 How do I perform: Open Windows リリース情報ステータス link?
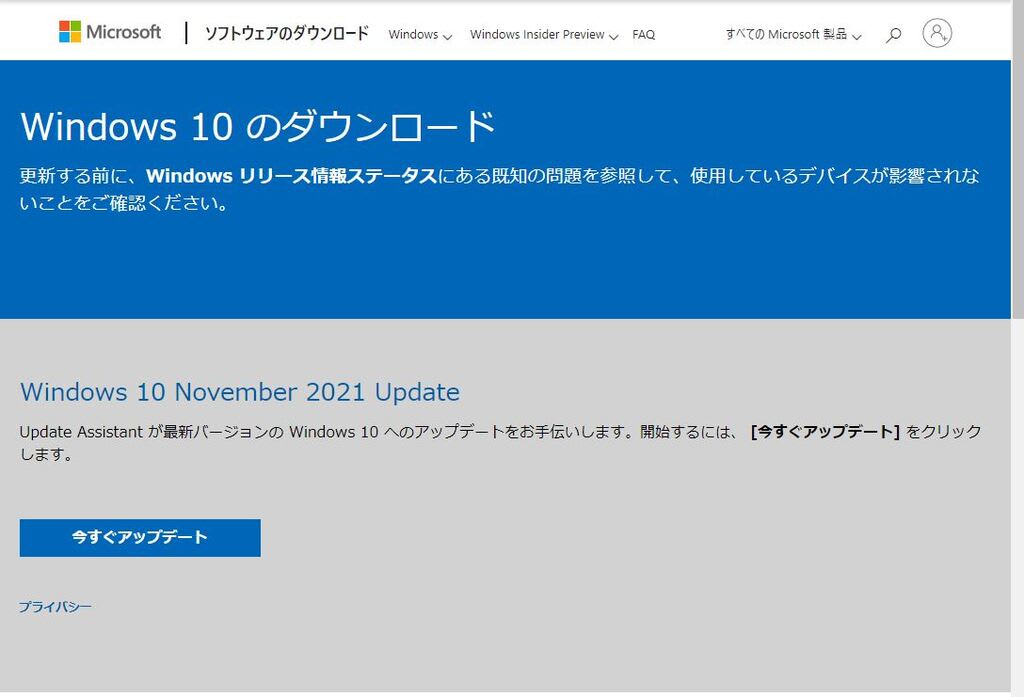[x=291, y=176]
